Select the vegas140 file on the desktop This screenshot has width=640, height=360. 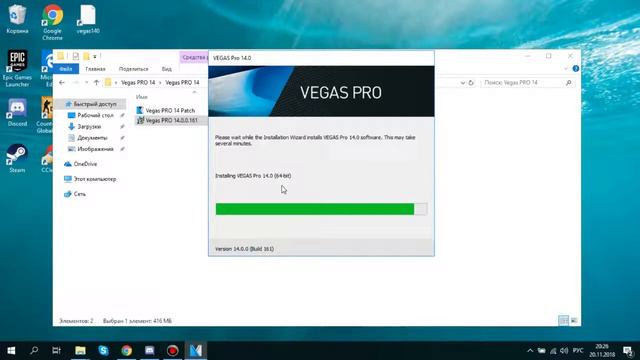click(x=88, y=19)
